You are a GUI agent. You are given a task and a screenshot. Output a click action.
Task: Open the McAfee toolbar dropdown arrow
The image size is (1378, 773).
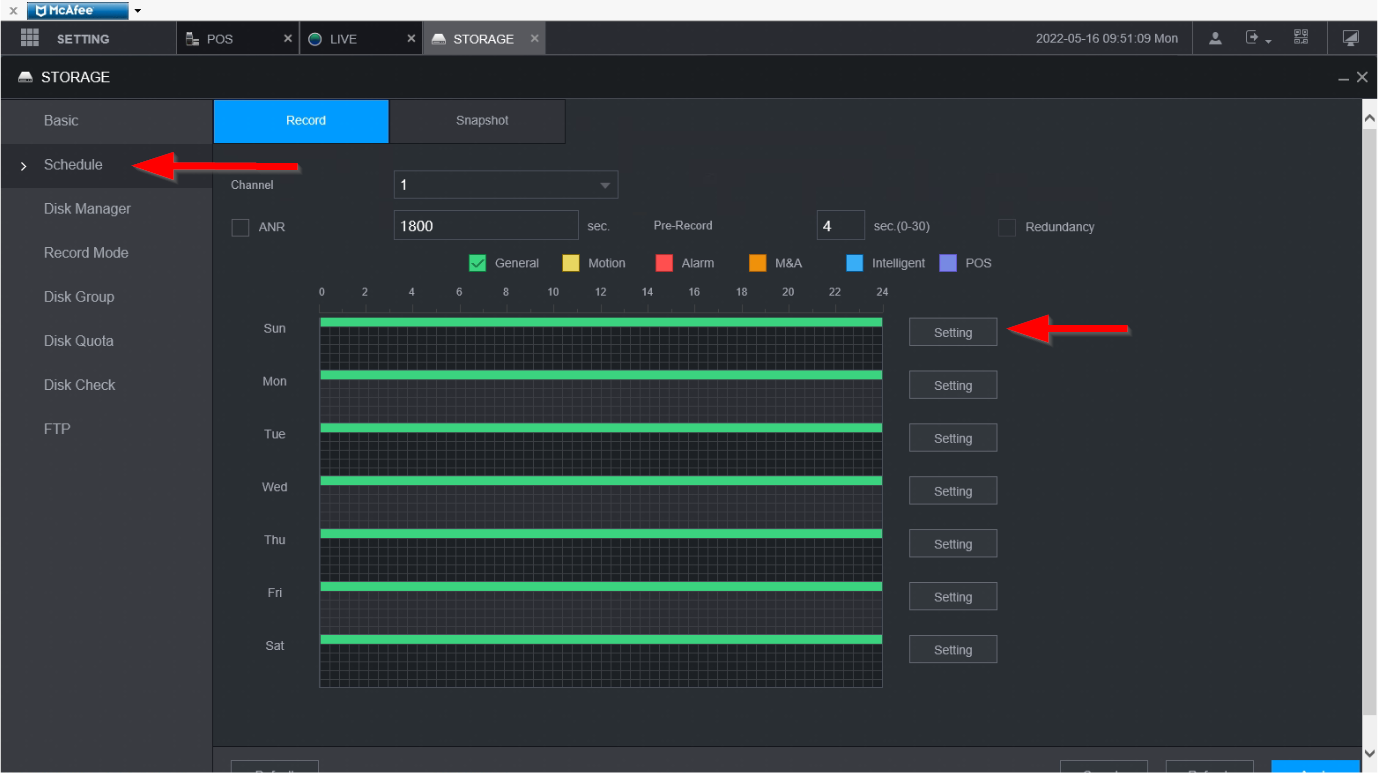coord(137,11)
